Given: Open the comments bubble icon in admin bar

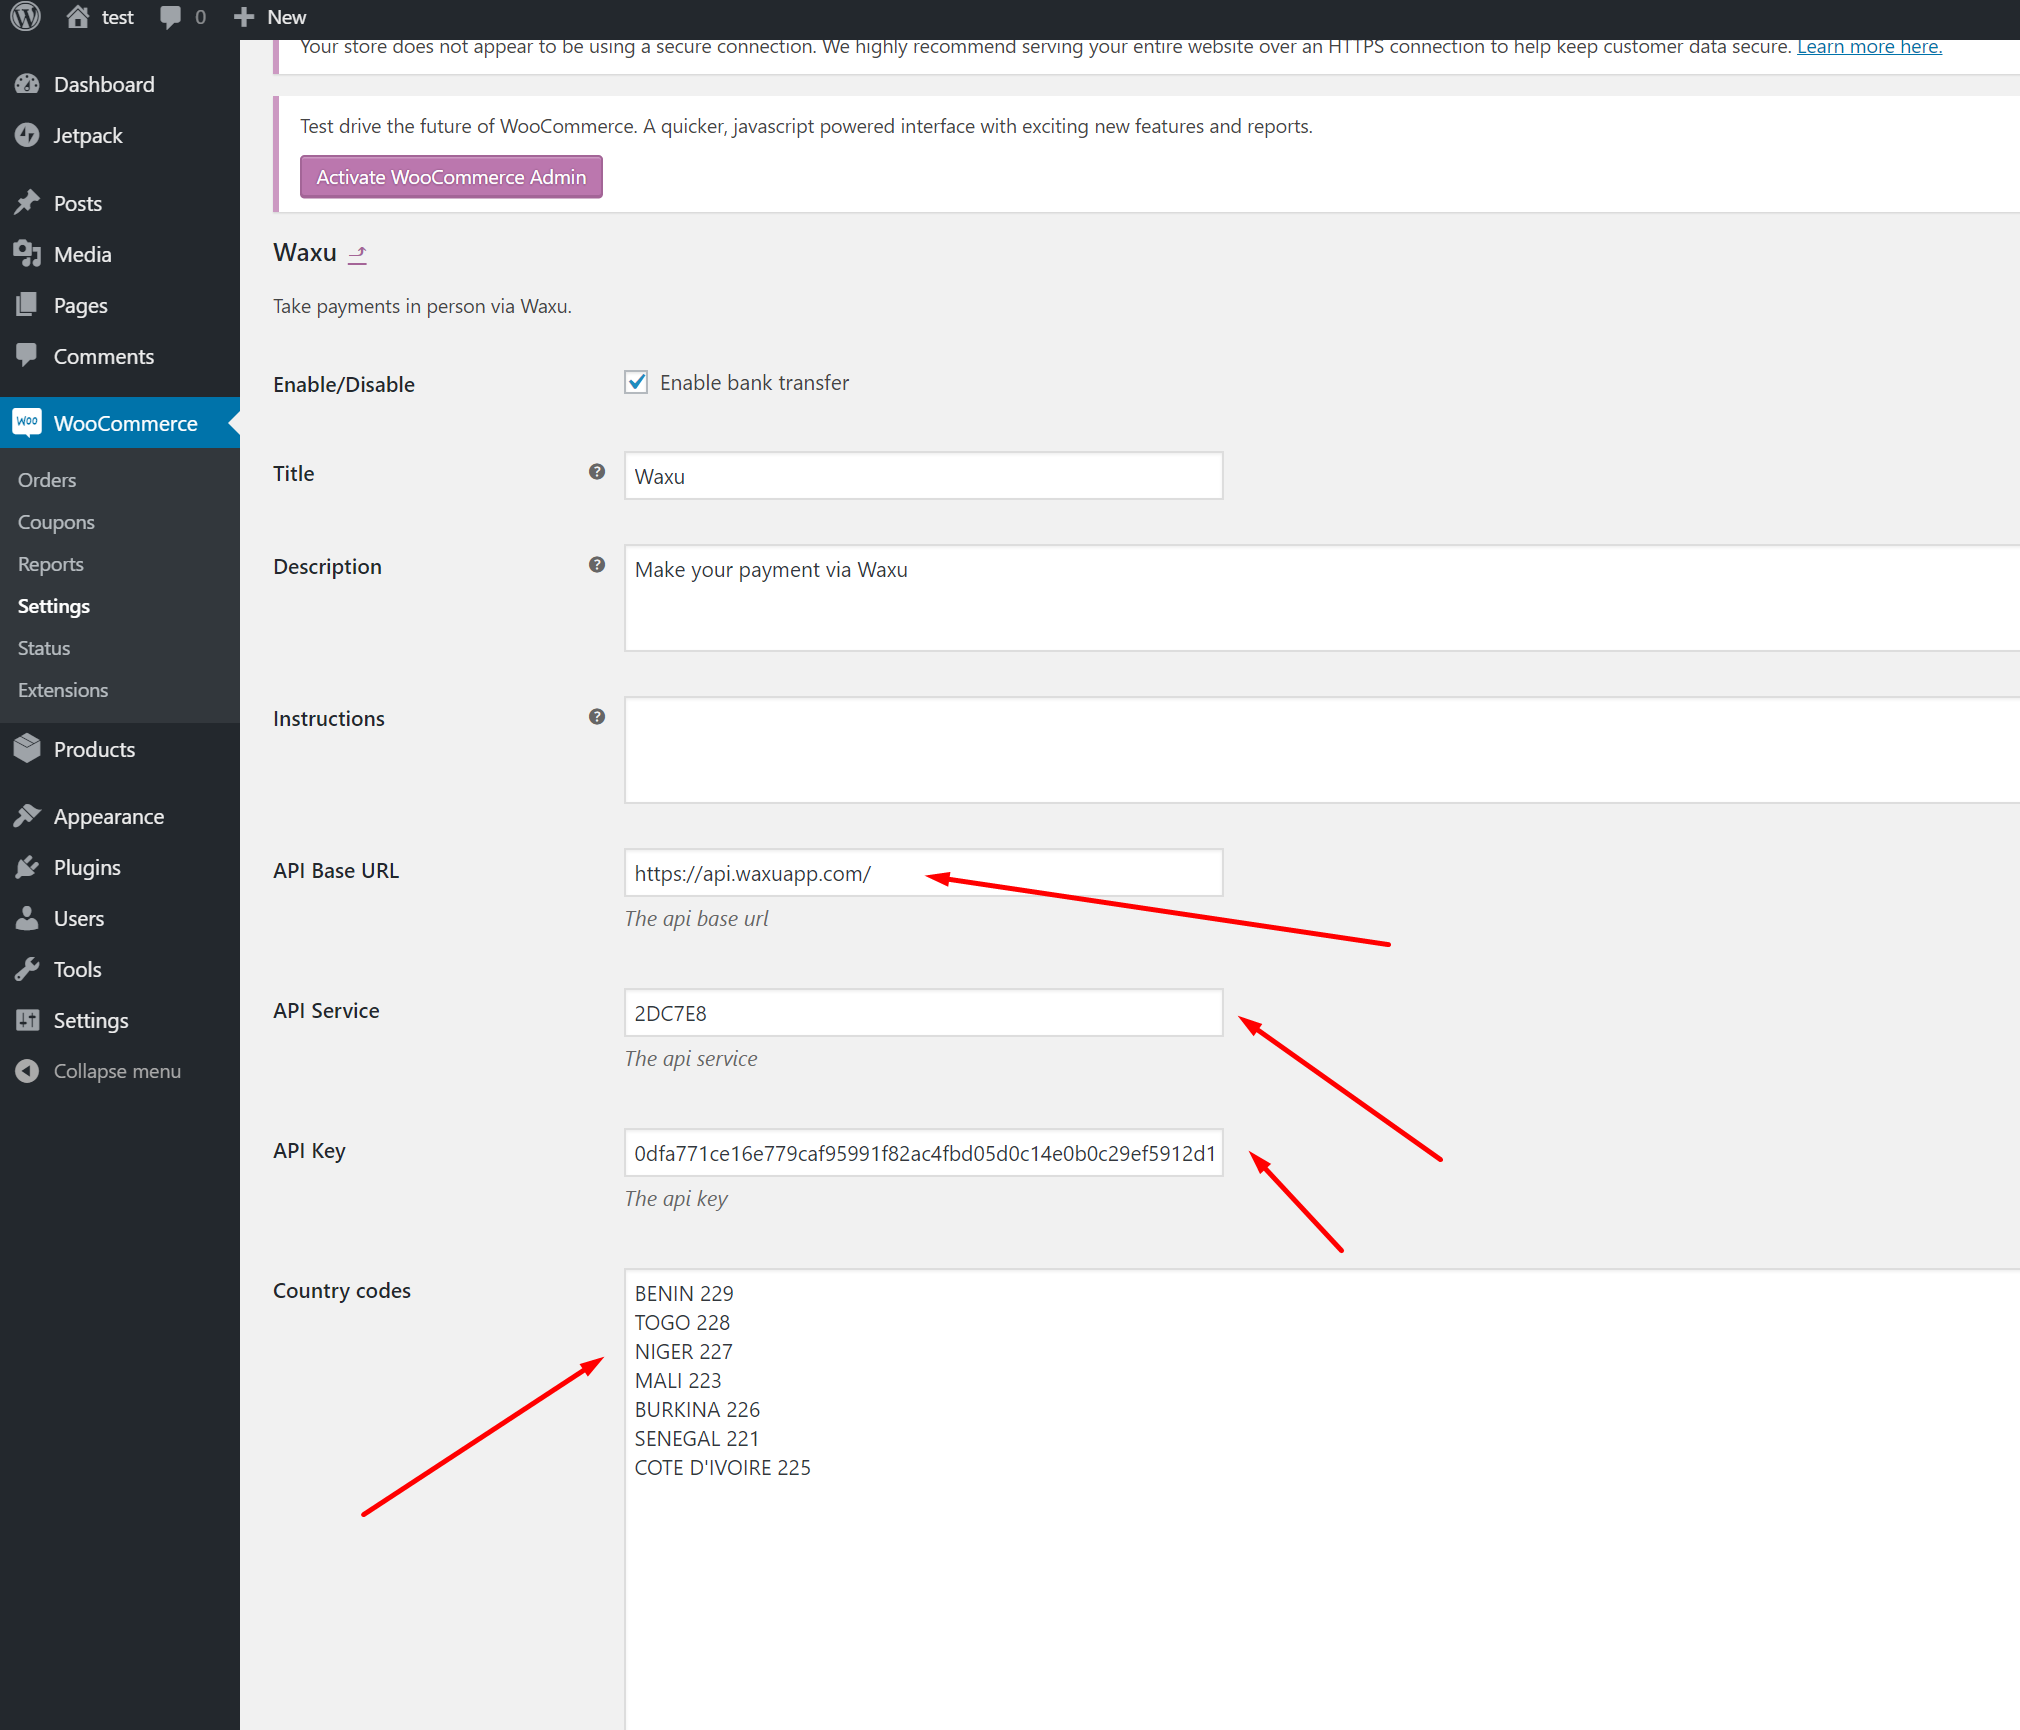Looking at the screenshot, I should (171, 17).
